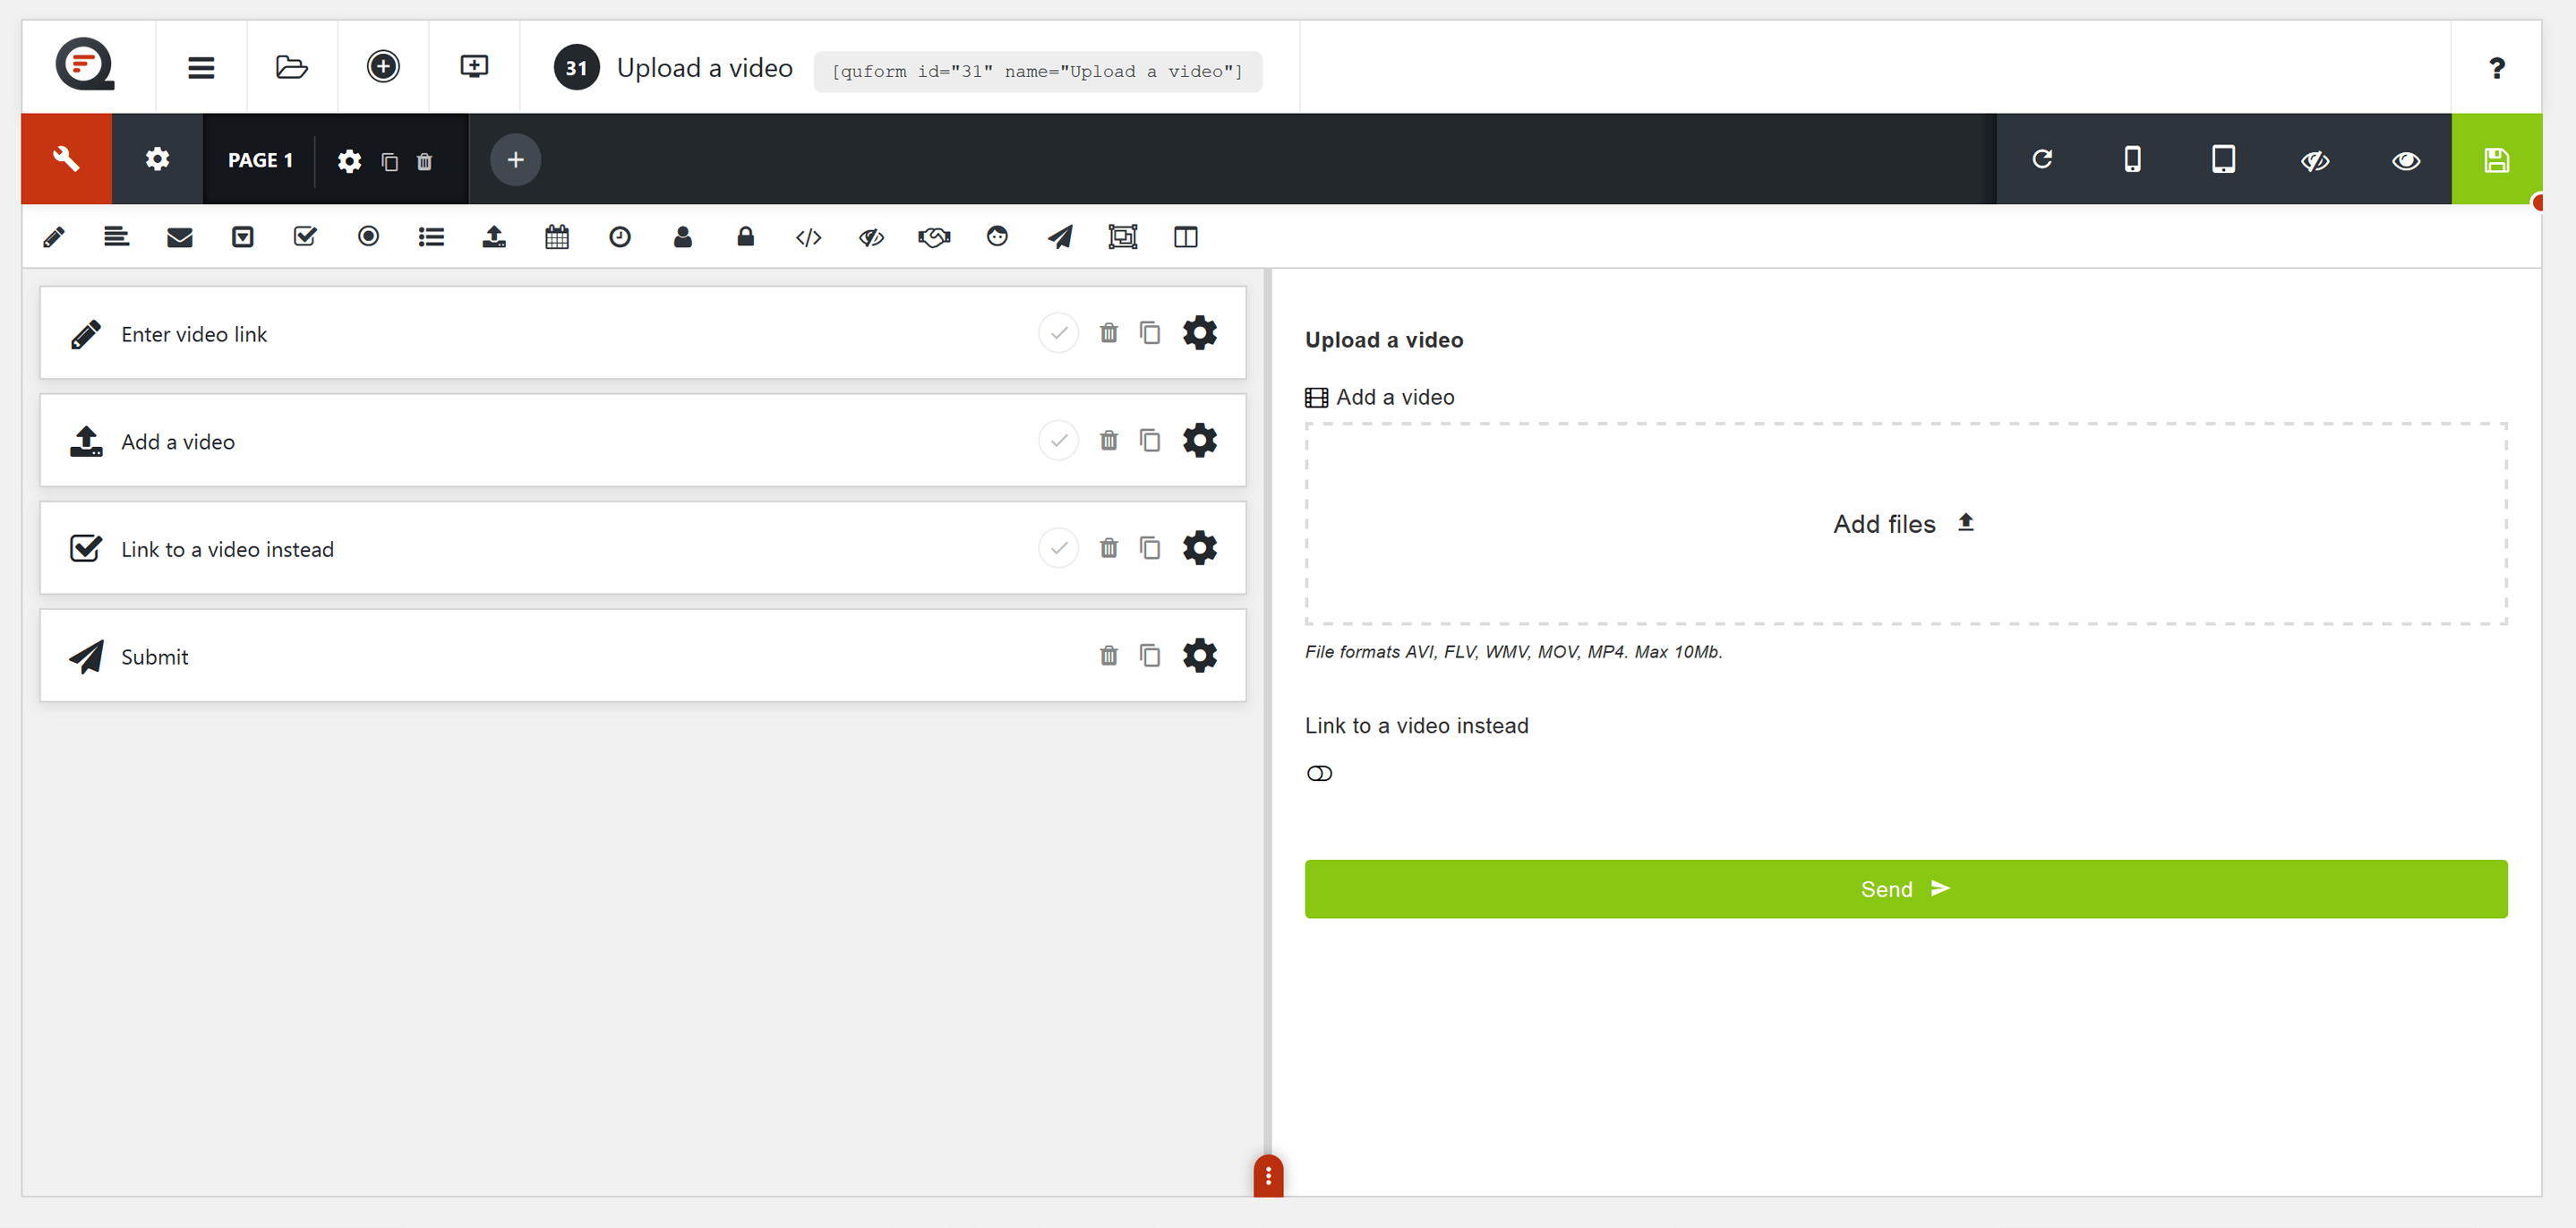
Task: Open settings for Add a video
Action: (x=1200, y=441)
